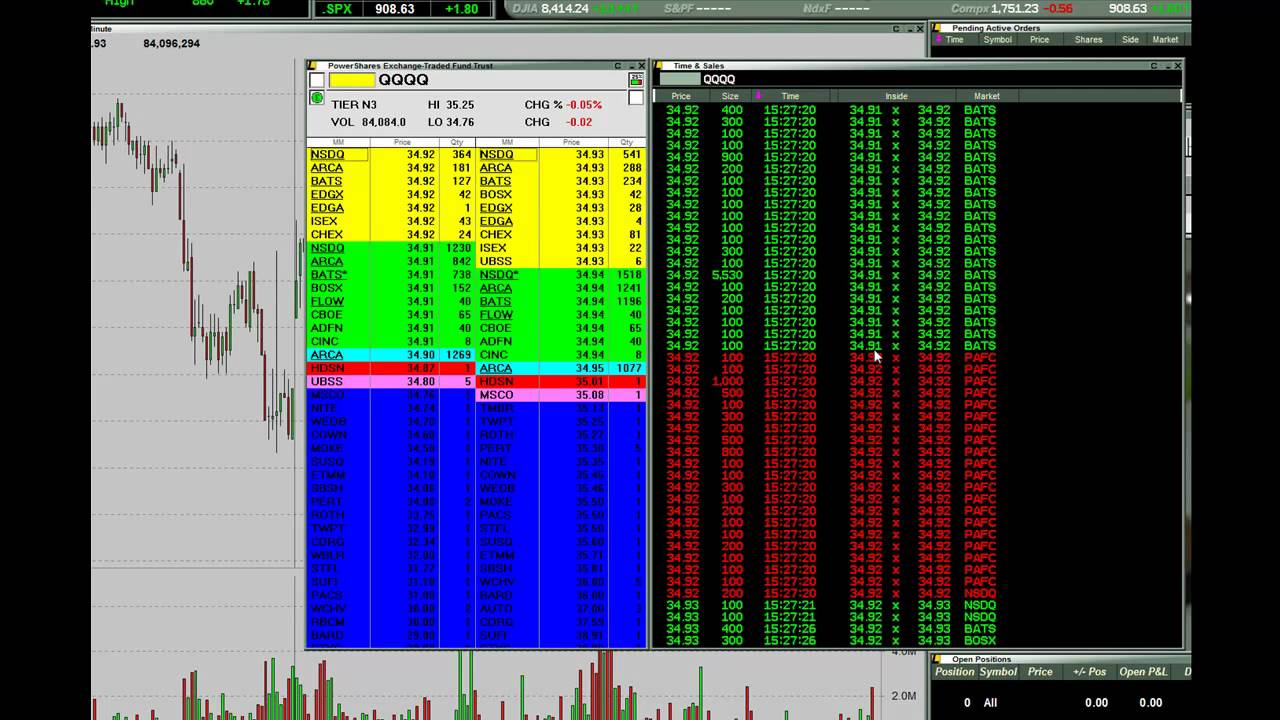Click the ask-side Qty column header in Level 2

click(627, 143)
